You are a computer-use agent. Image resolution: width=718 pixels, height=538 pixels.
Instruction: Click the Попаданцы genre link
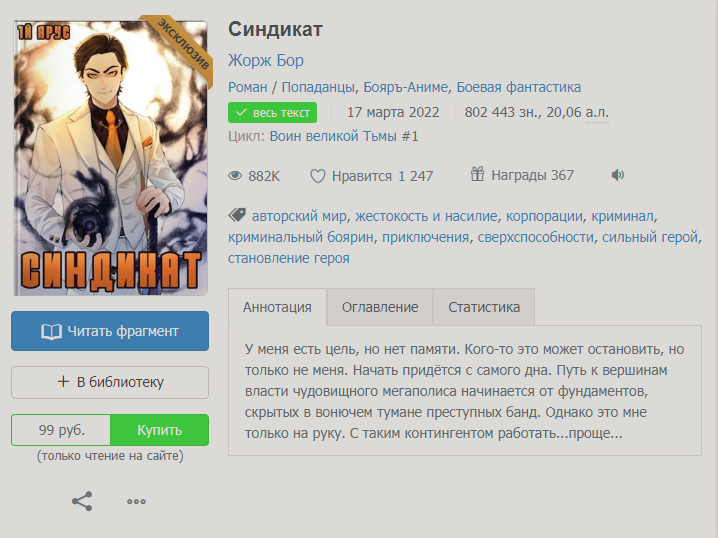click(x=318, y=87)
